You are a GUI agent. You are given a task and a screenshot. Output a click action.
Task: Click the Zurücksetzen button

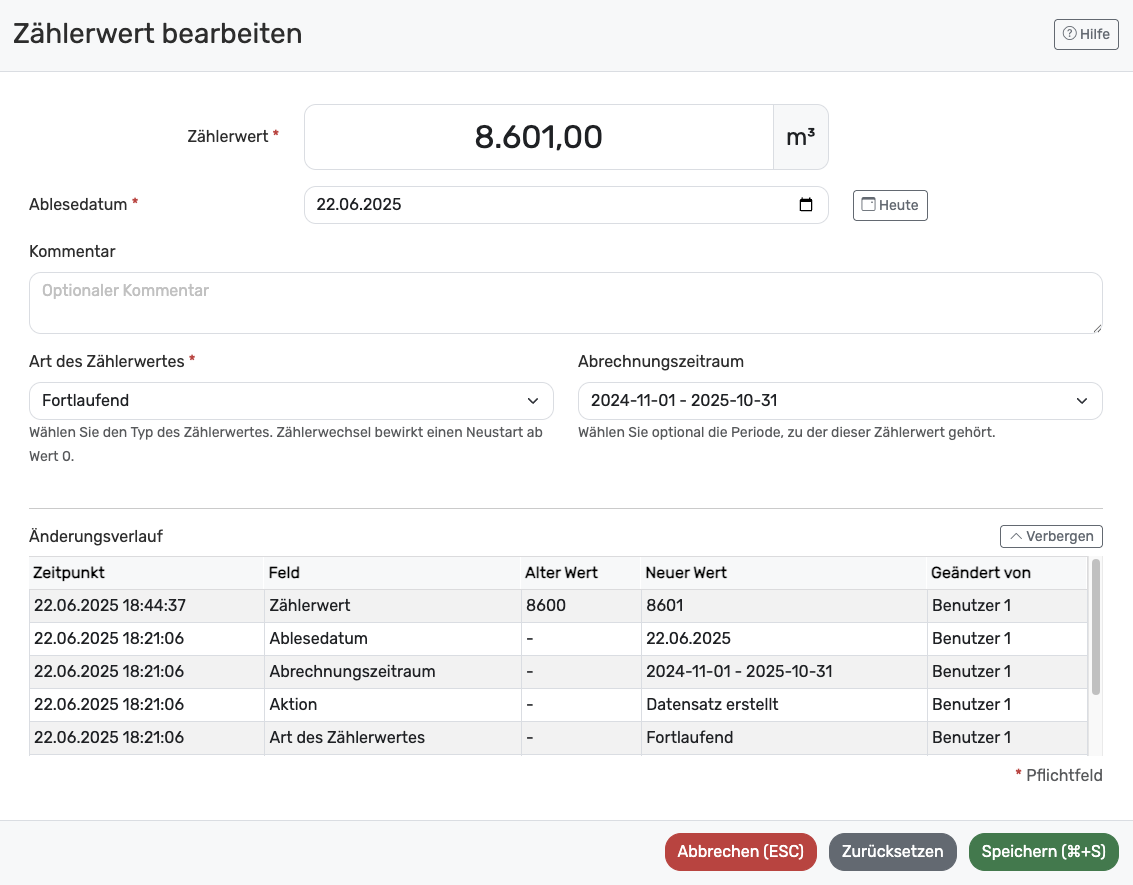point(892,852)
